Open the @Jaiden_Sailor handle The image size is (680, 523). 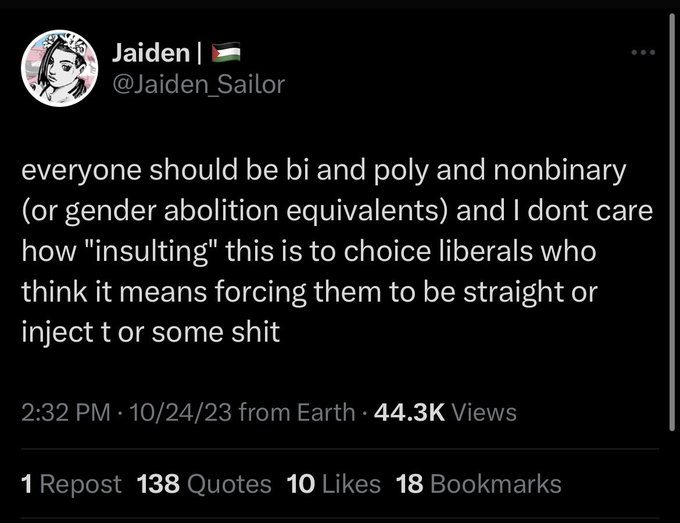point(198,84)
